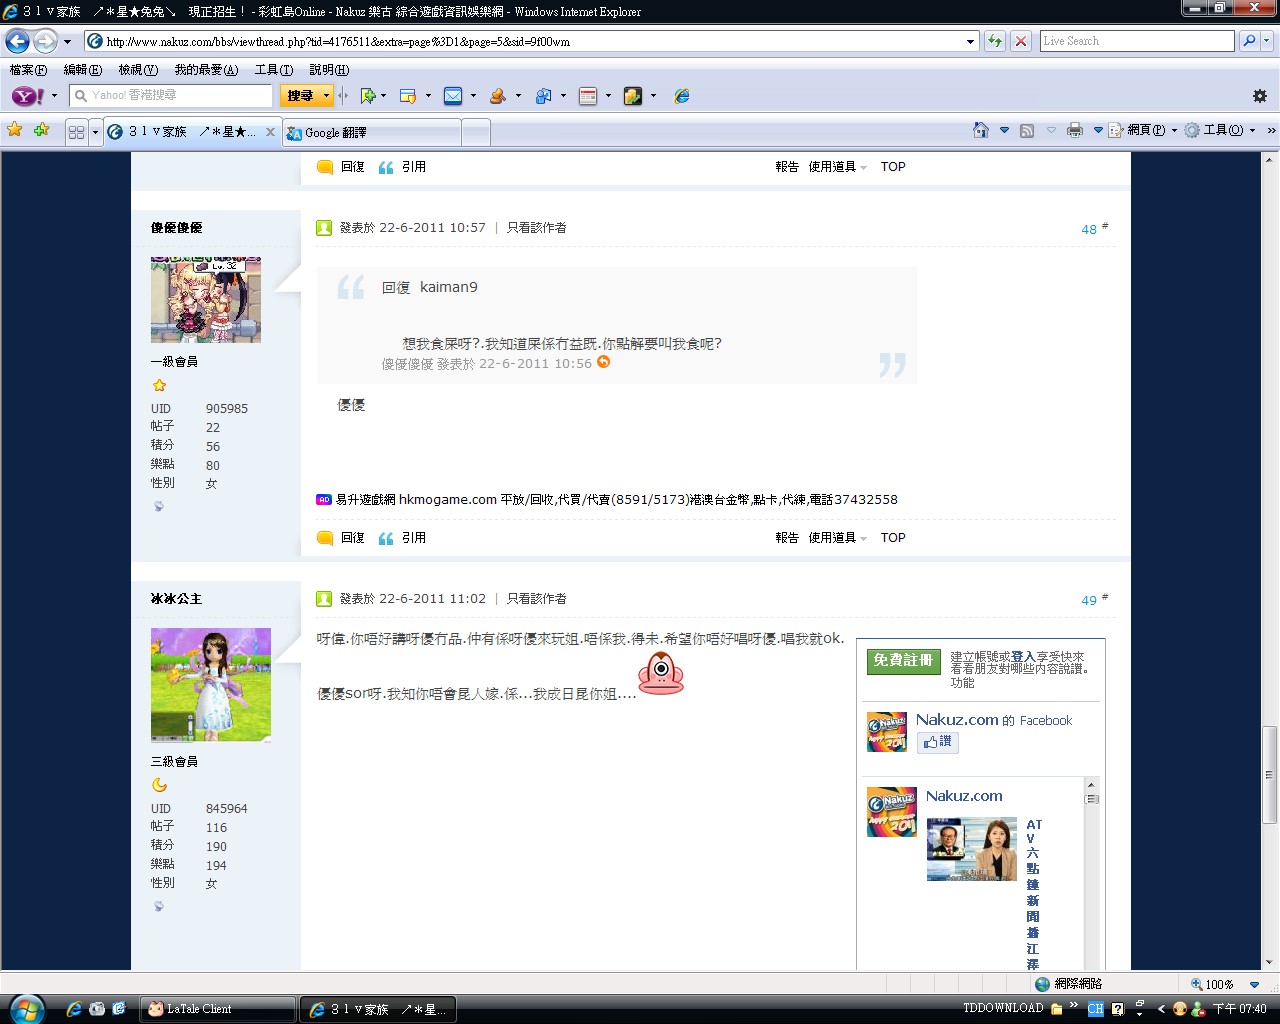Click 引用 quote link under post 48

coord(413,538)
